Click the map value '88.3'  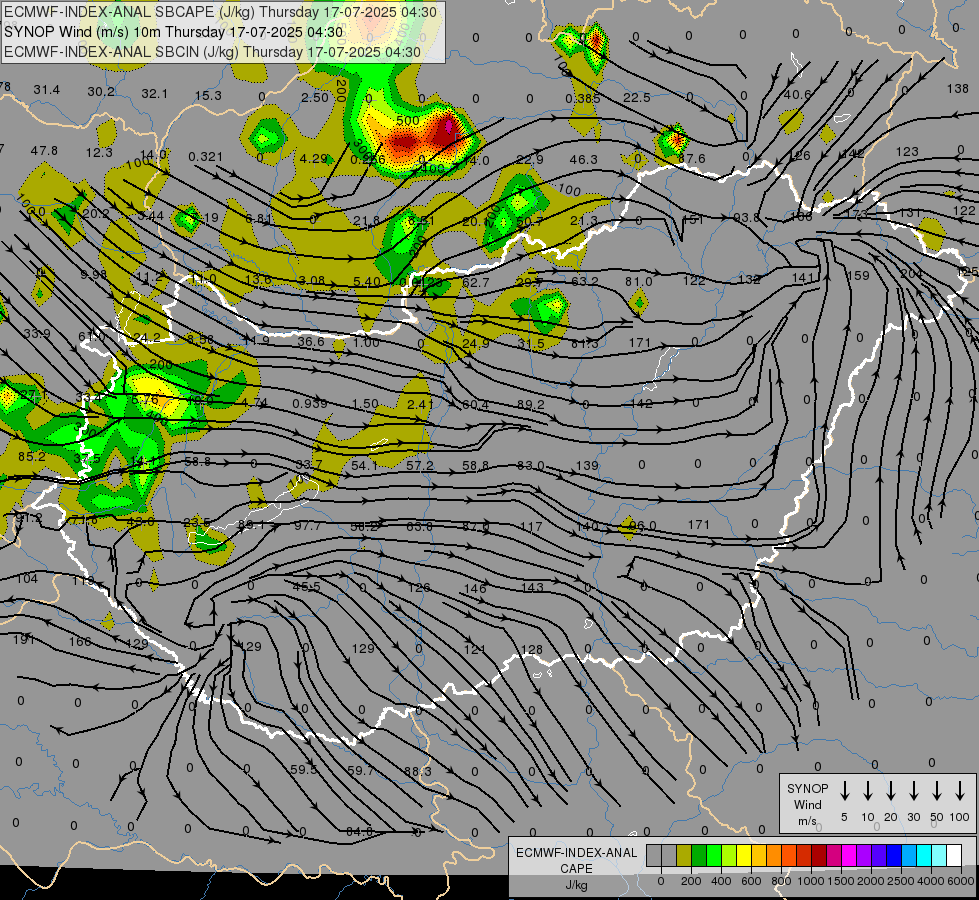[x=417, y=772]
